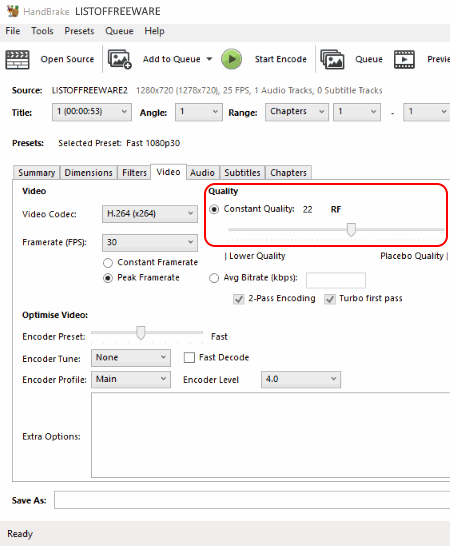The height and width of the screenshot is (546, 450).
Task: Select the Avg Bitrate (kbps) radio button
Action: (x=214, y=278)
